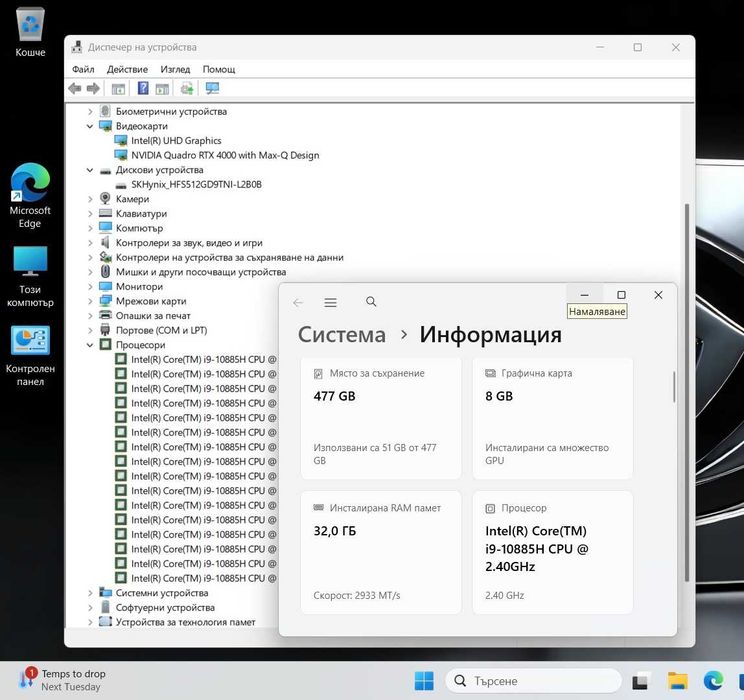Click the Forward arrow in Device Manager toolbar

pos(93,88)
